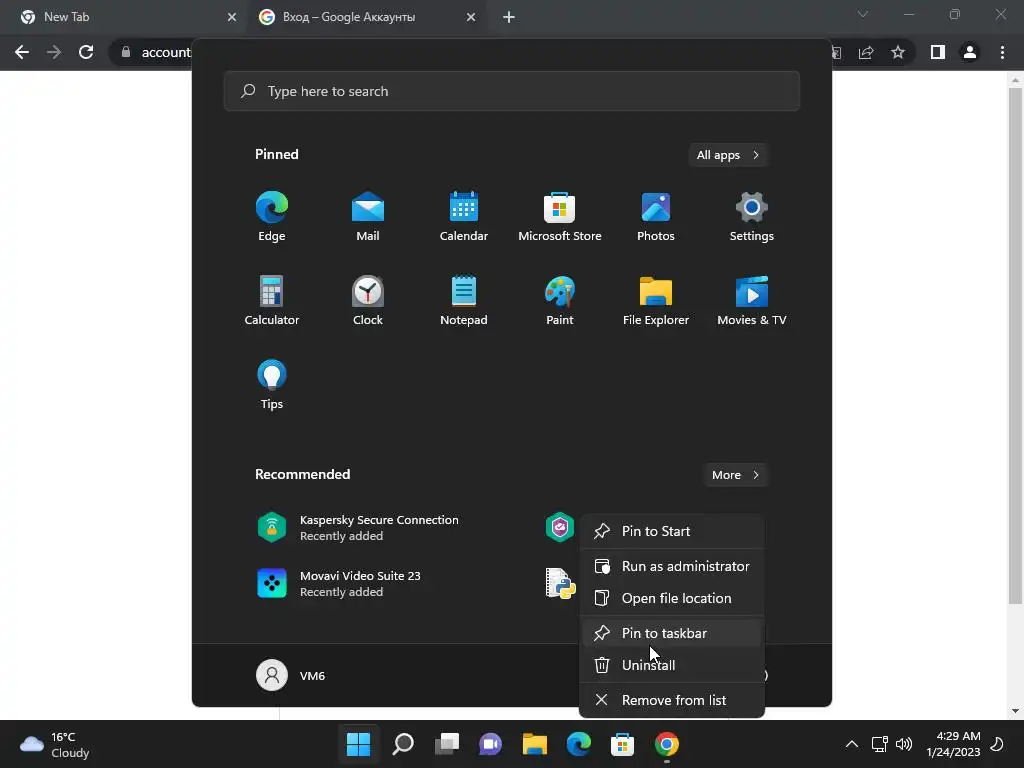Click the purple Kaspersky shield recommended icon

(560, 528)
